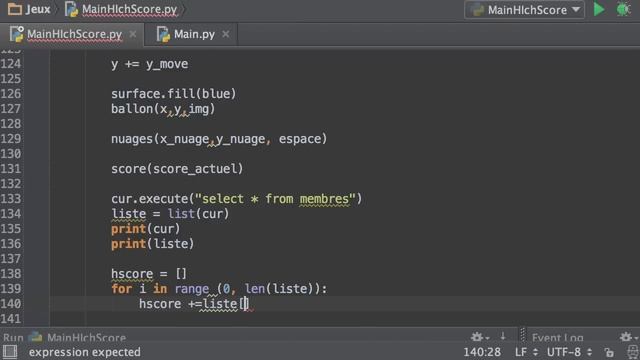Screen dimensions: 640x360
Task: Close the MainHIchScore.py tab
Action: click(133, 34)
